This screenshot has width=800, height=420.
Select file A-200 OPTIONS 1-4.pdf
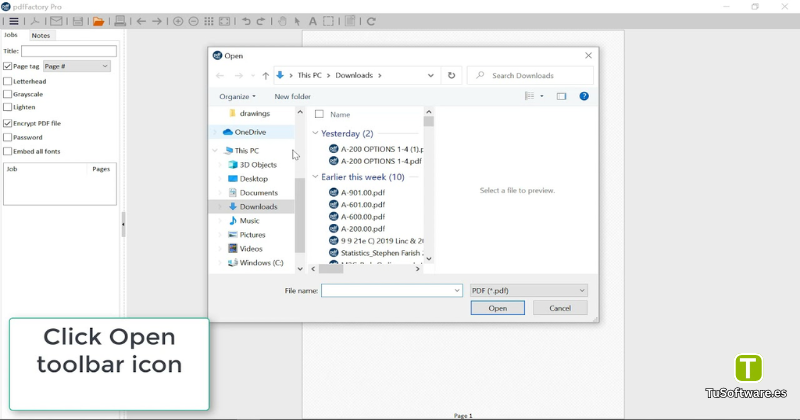pos(381,161)
